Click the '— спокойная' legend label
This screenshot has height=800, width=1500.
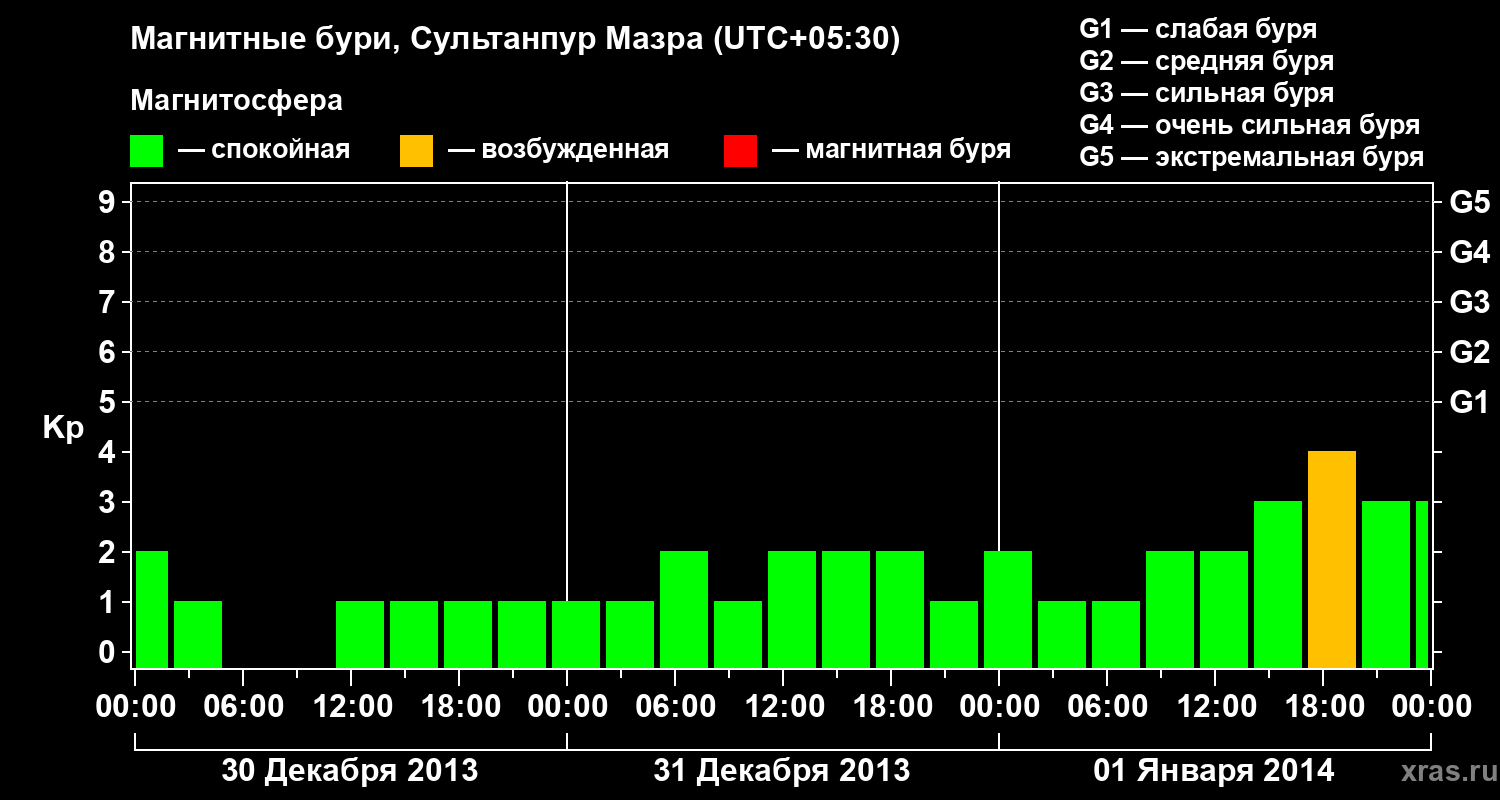(x=264, y=151)
